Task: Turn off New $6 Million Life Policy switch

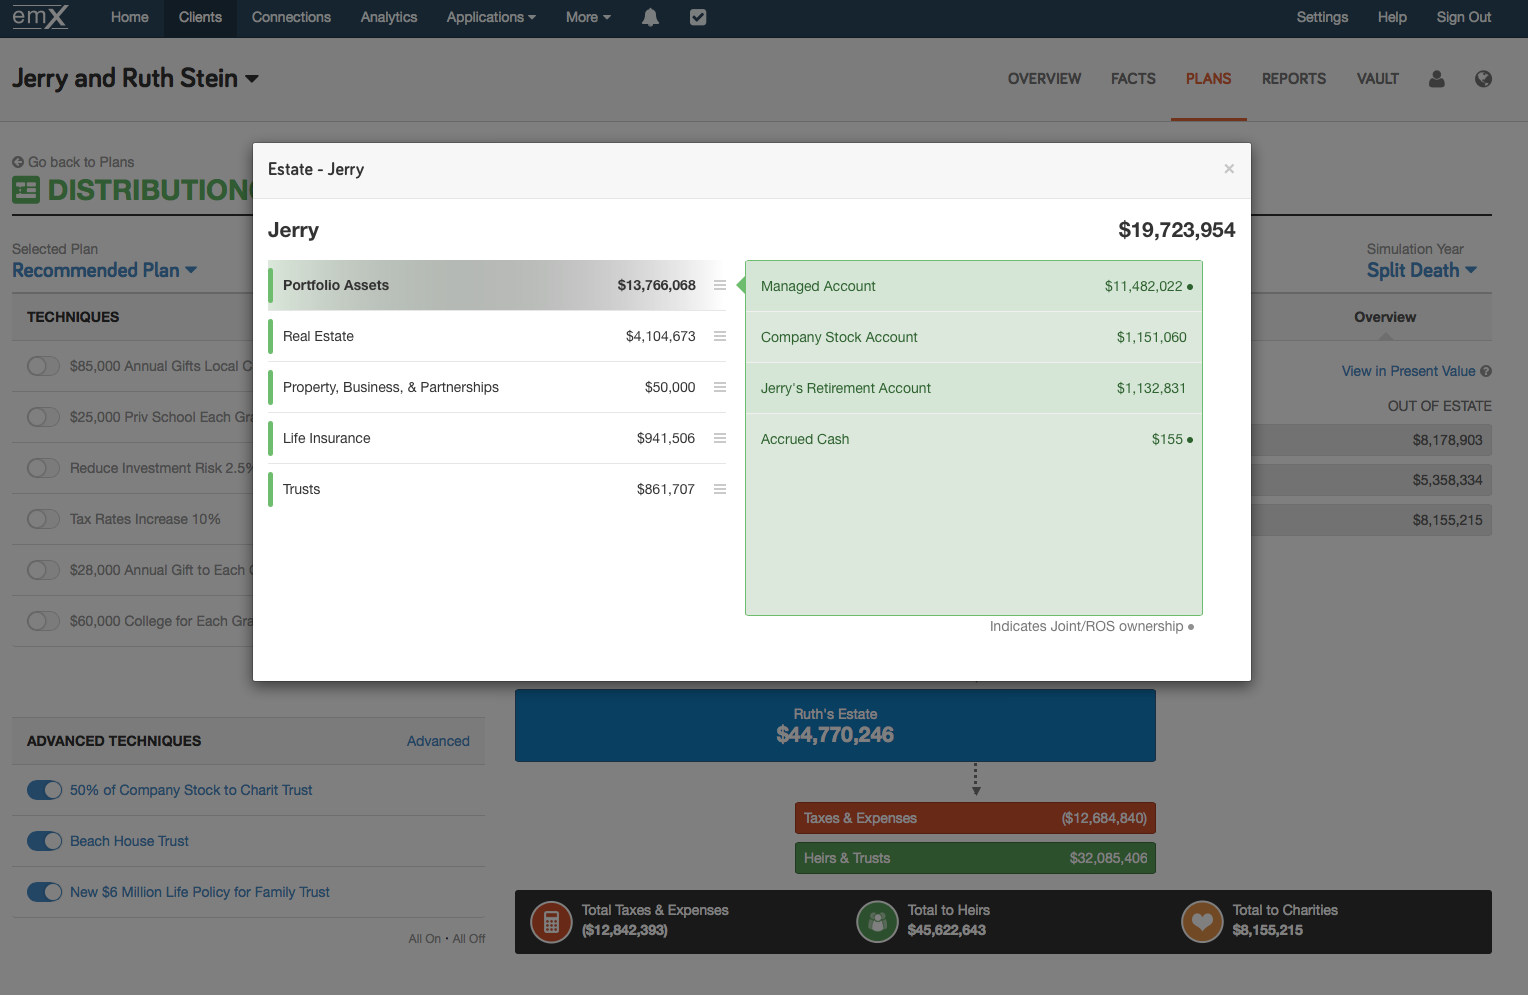Action: [x=44, y=892]
